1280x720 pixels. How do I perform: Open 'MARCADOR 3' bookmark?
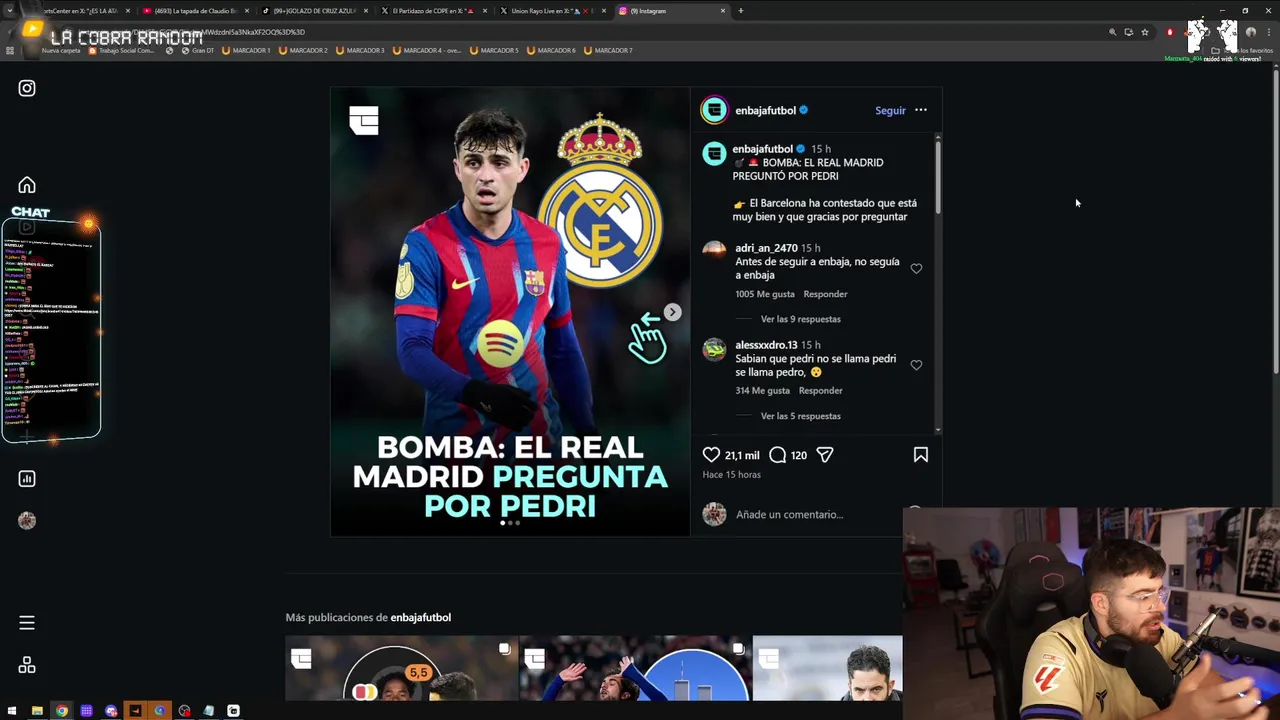click(x=360, y=50)
